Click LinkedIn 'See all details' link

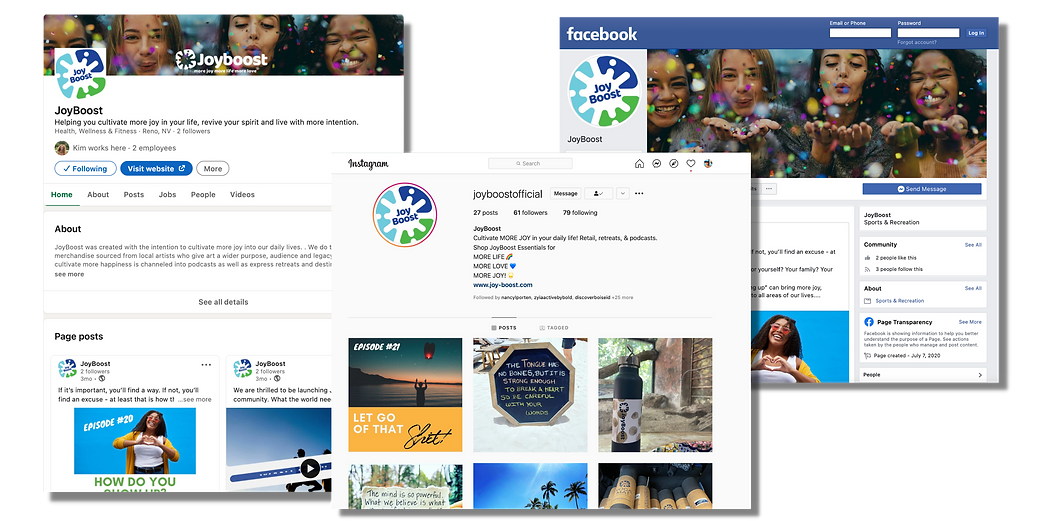[223, 302]
